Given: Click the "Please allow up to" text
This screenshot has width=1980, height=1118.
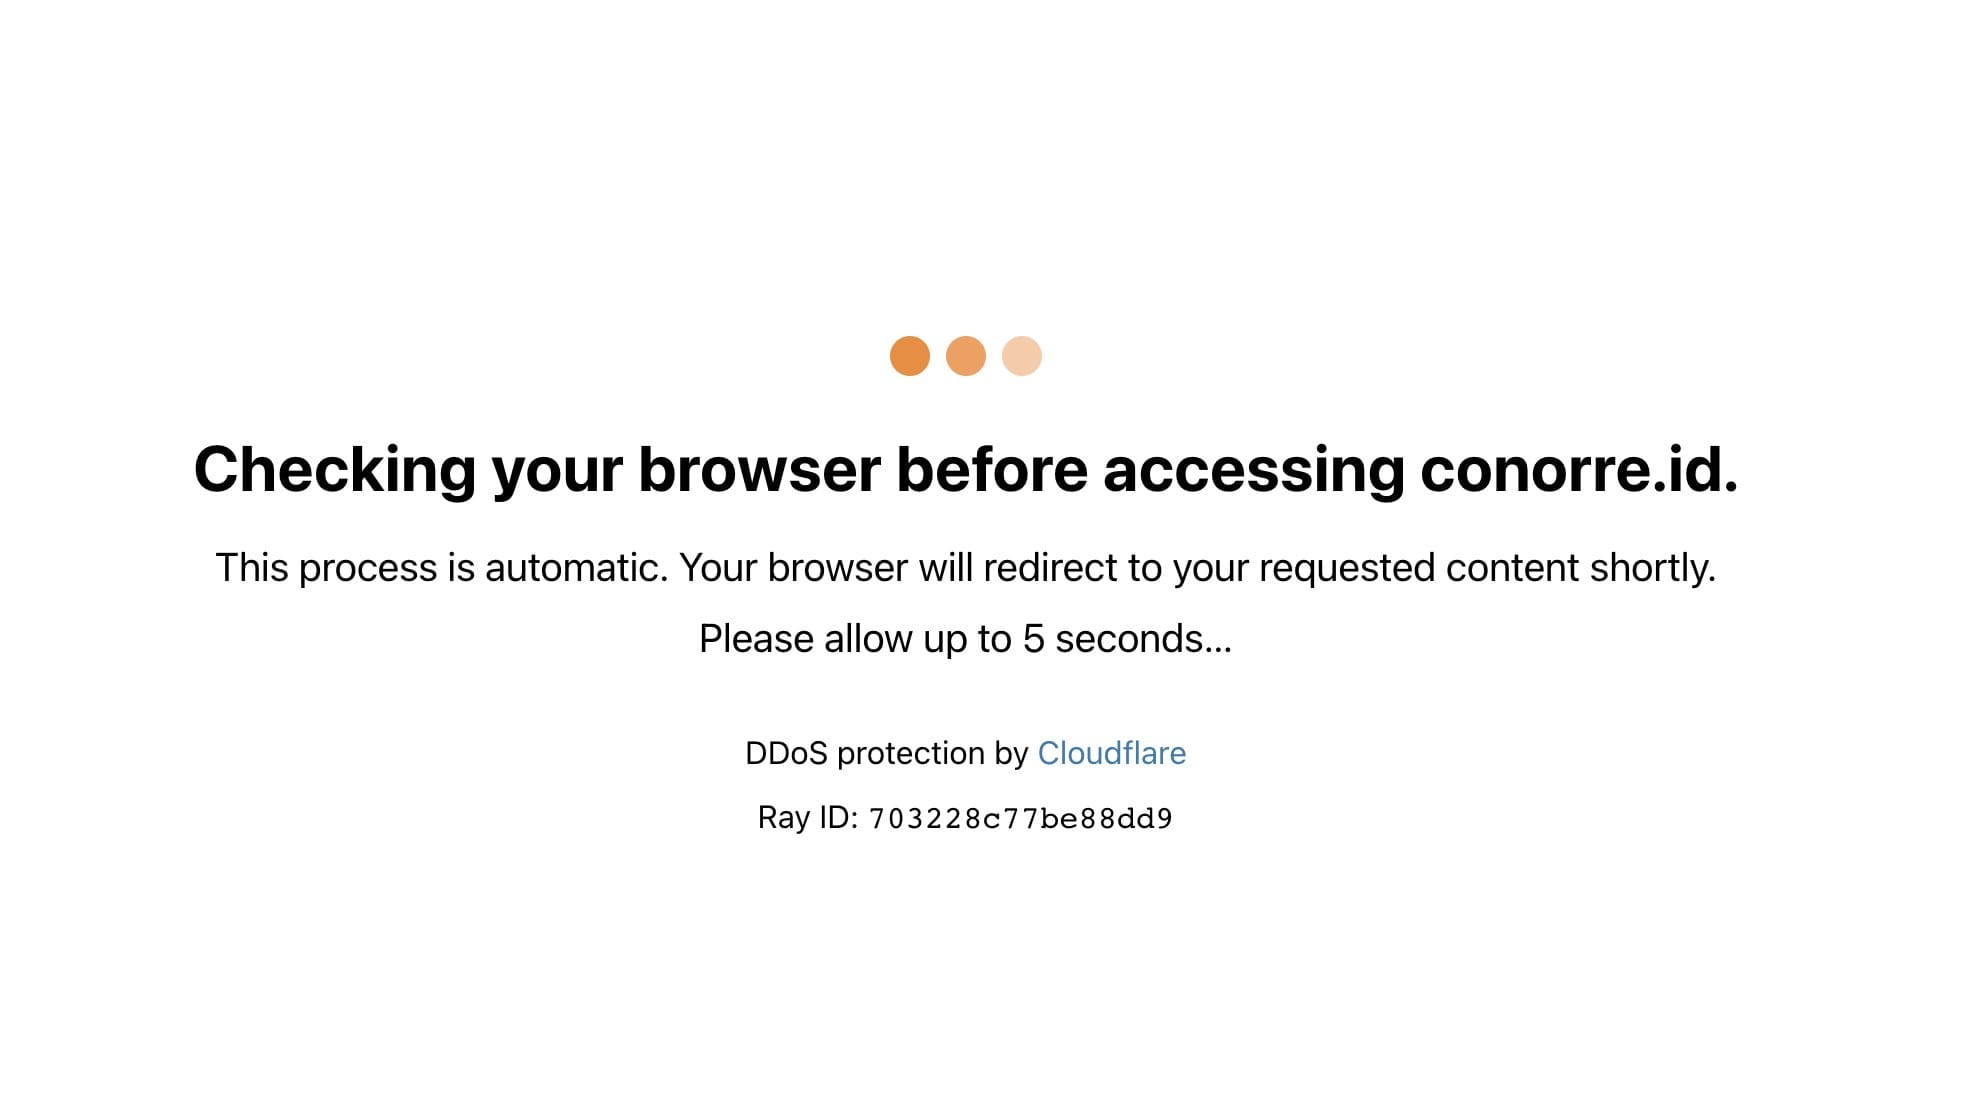Looking at the screenshot, I should coord(855,639).
